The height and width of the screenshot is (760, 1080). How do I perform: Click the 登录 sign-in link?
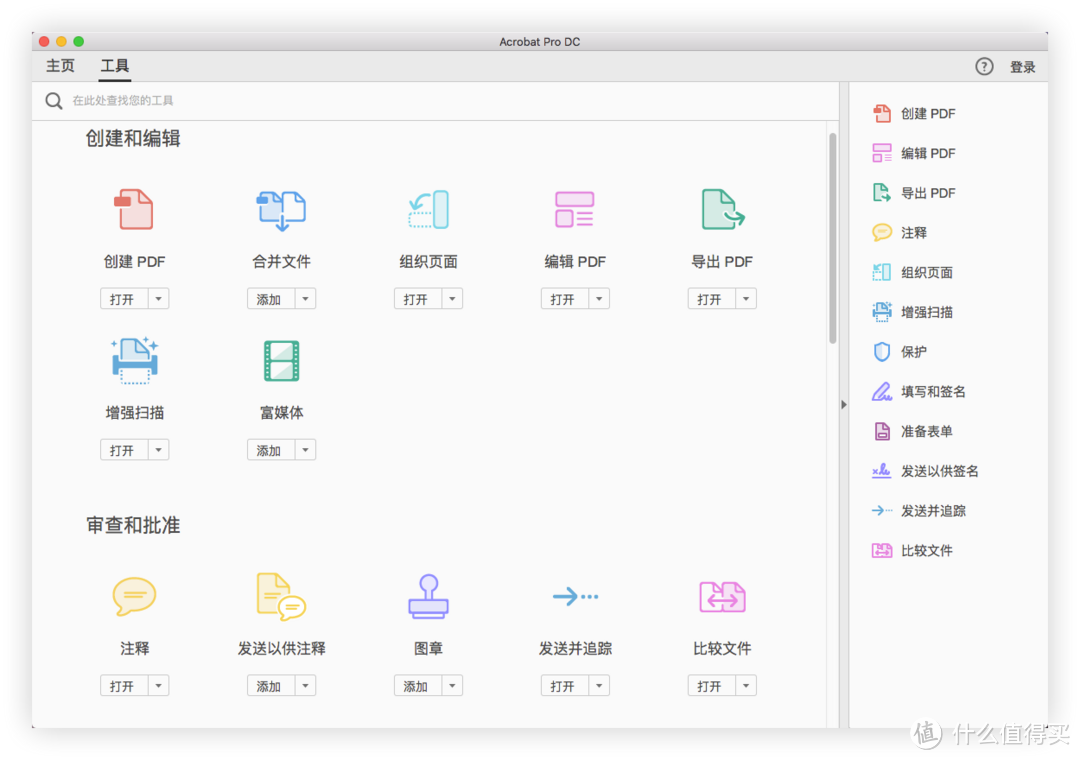pos(1022,67)
